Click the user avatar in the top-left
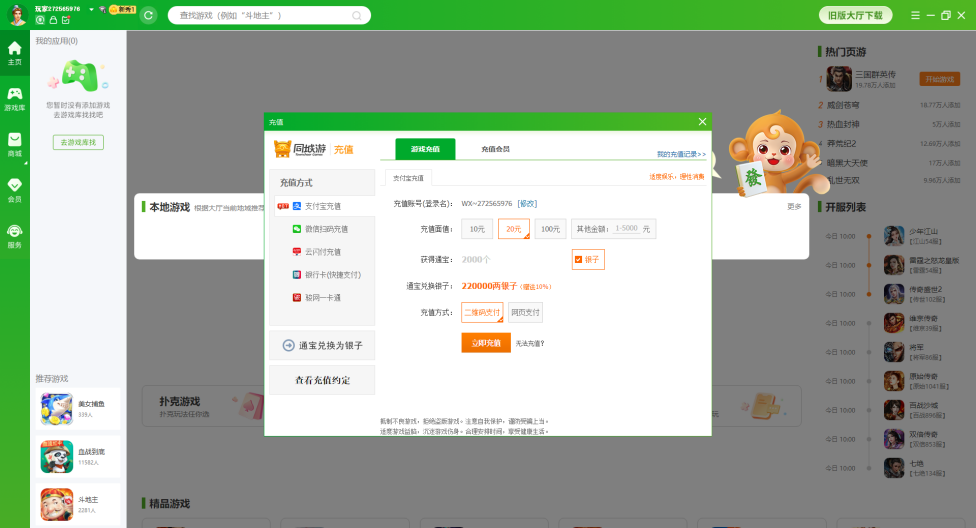The image size is (976, 528). coord(17,14)
